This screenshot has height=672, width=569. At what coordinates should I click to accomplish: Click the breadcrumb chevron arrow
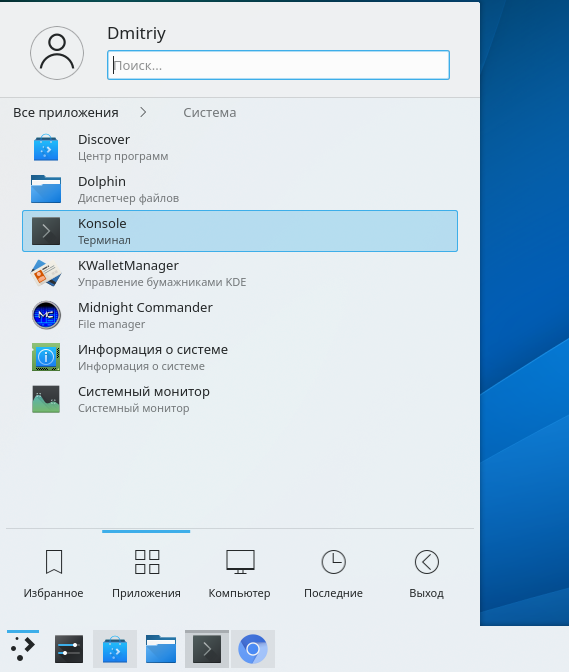click(143, 112)
